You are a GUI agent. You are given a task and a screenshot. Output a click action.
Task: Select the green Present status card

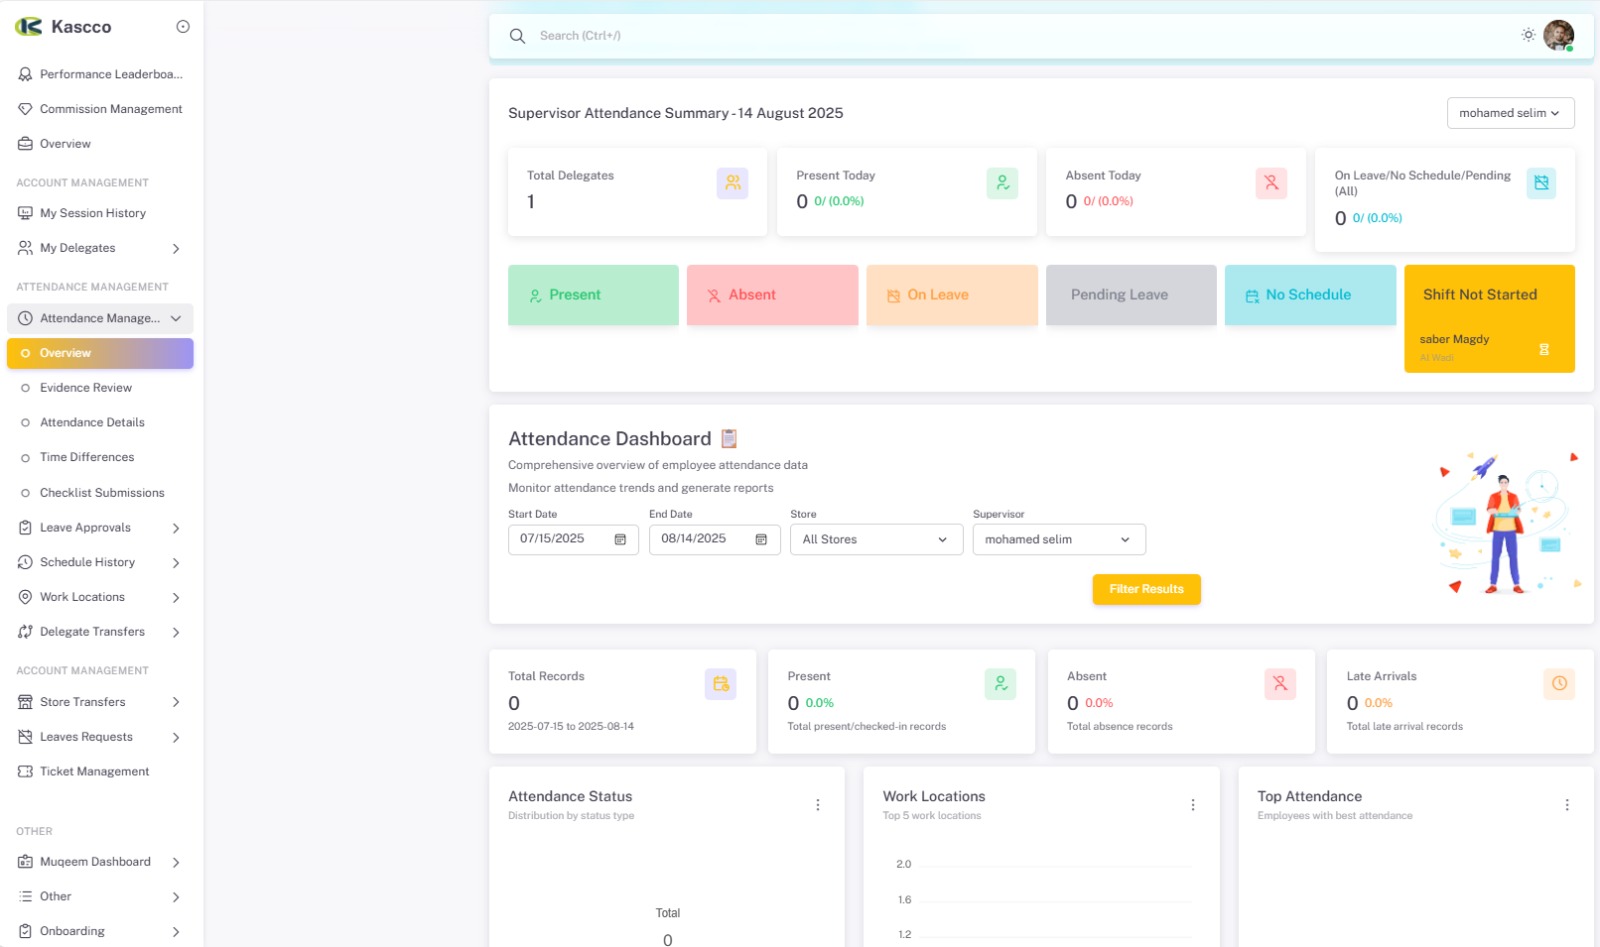tap(593, 295)
